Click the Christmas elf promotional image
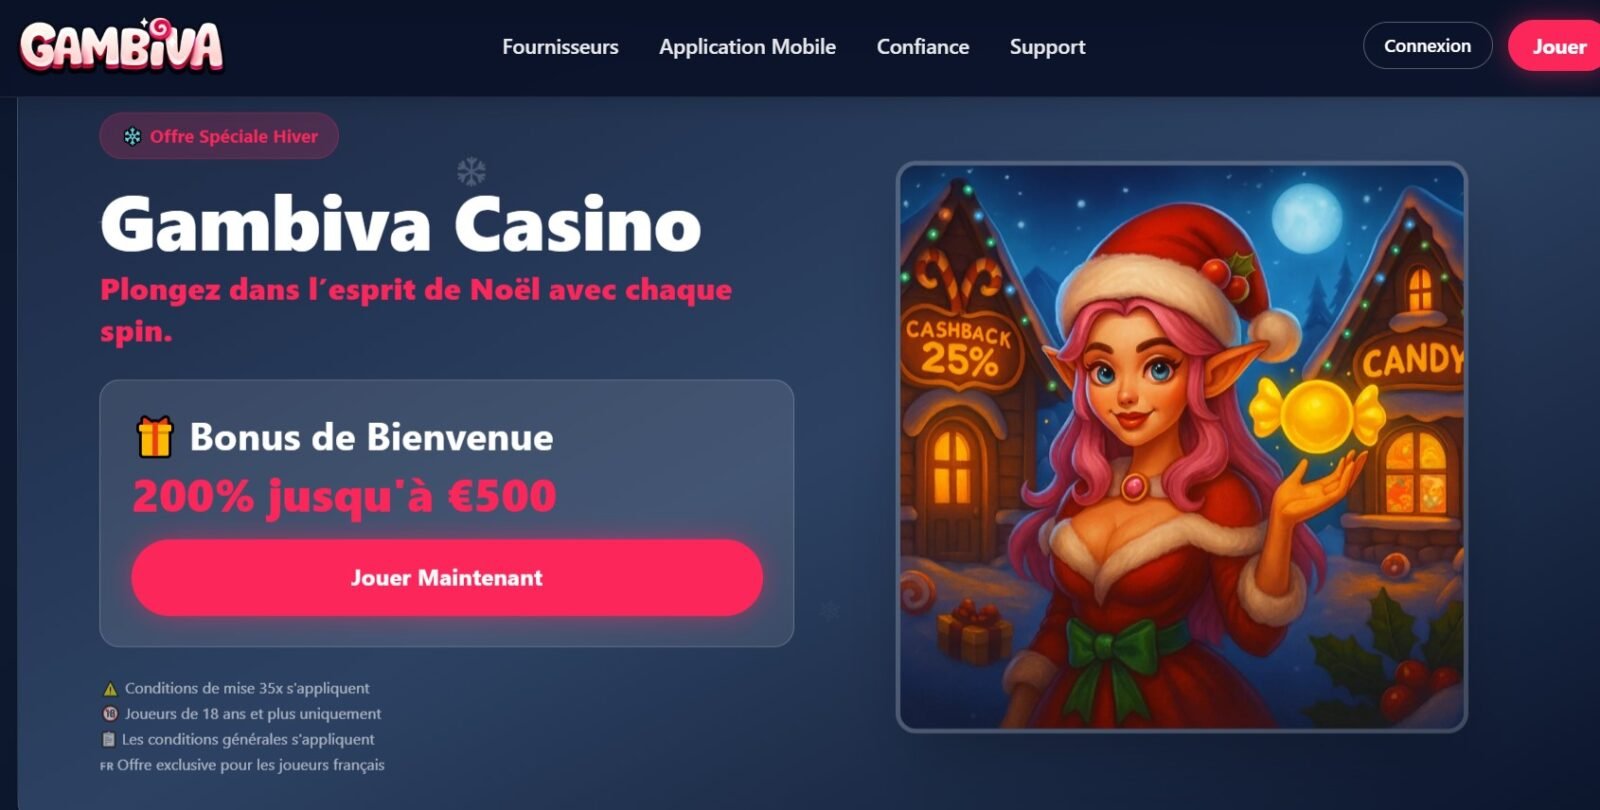 point(1182,447)
